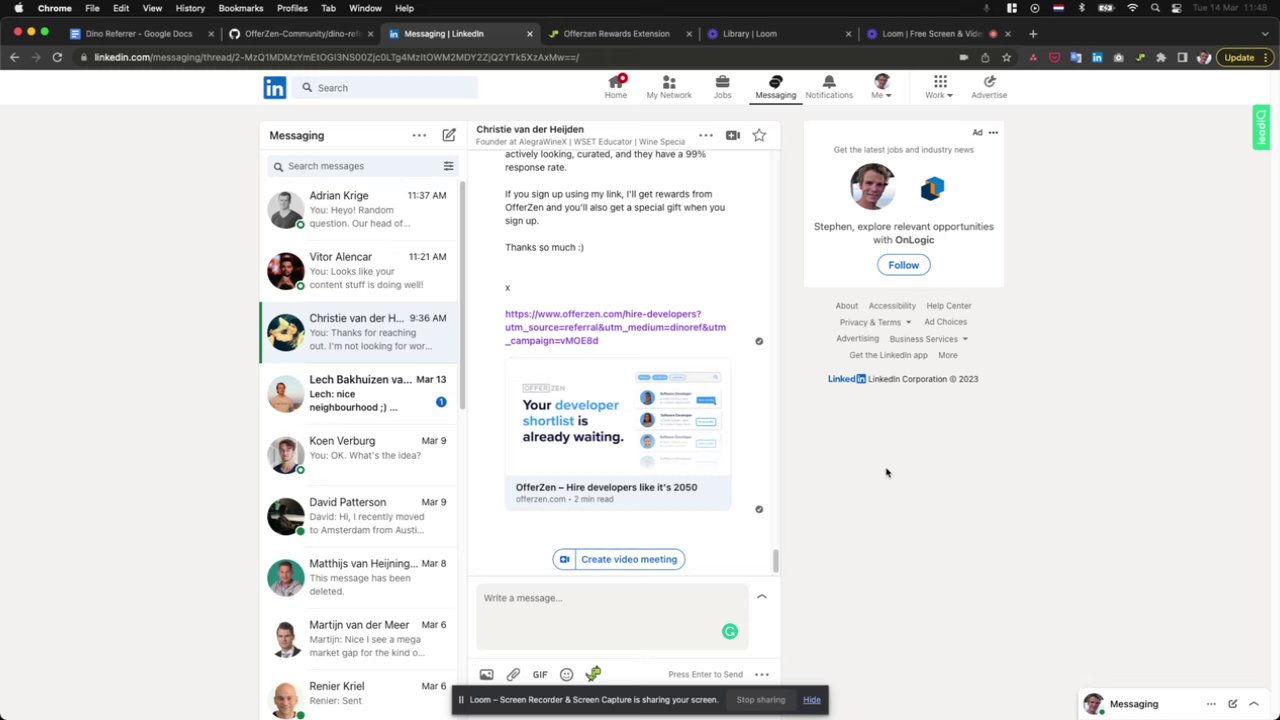This screenshot has width=1280, height=720.
Task: Click the LinkedIn search field
Action: click(385, 88)
